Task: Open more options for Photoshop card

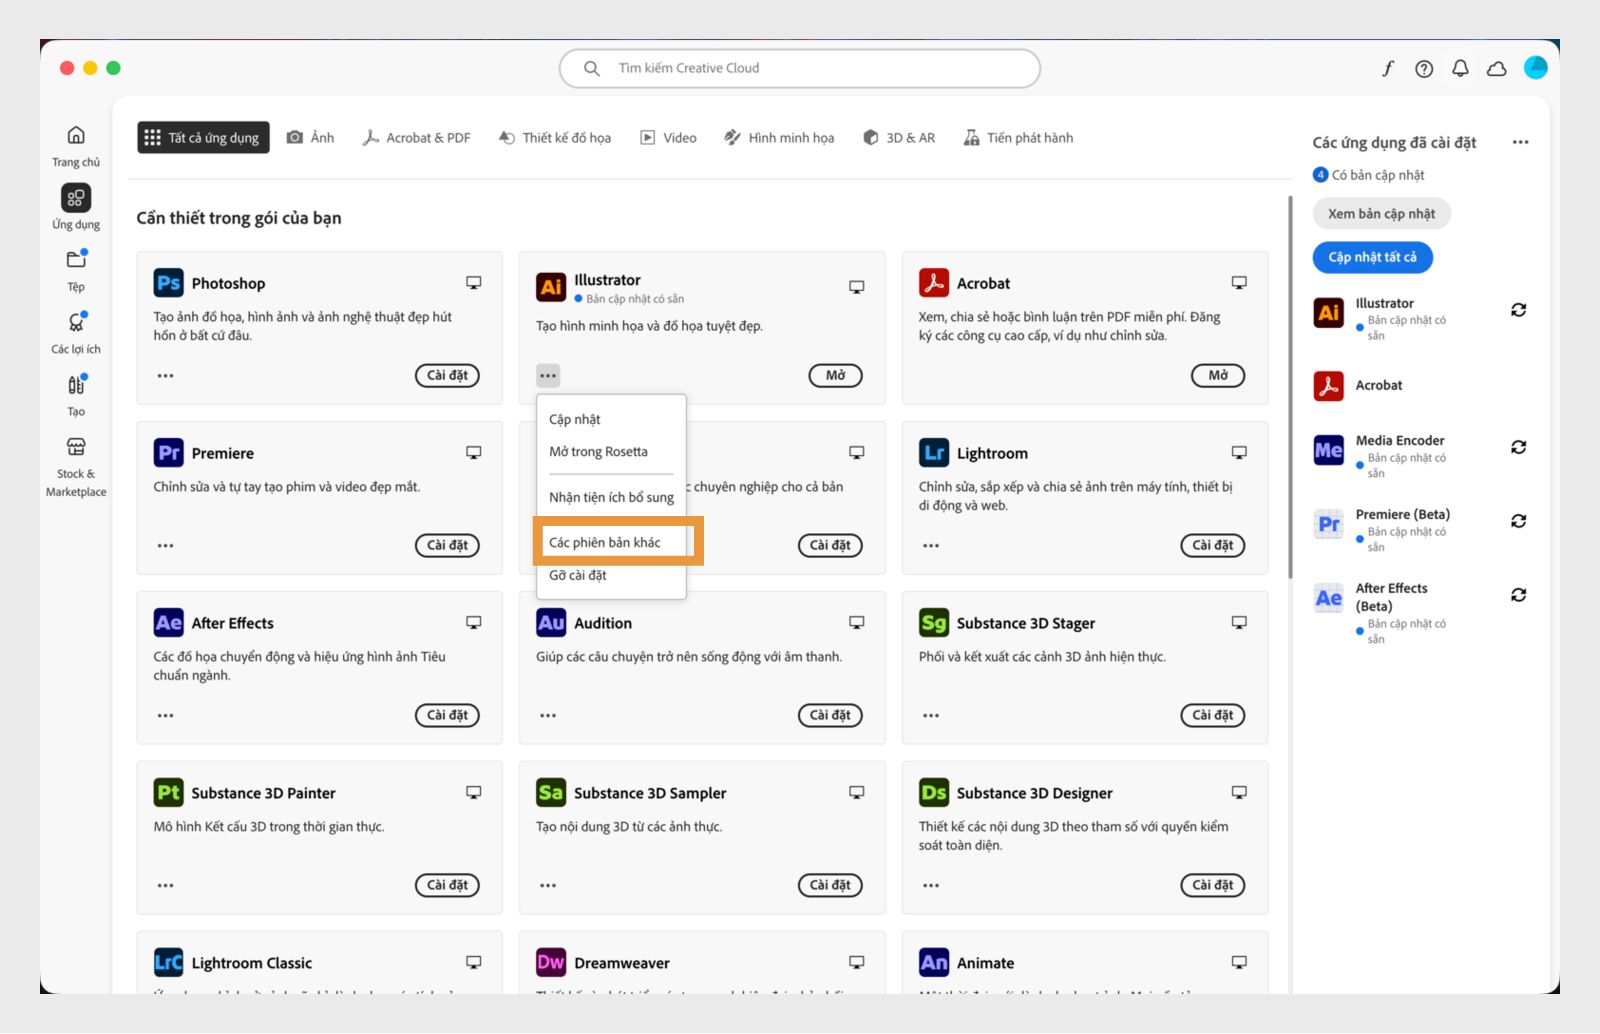Action: 165,376
